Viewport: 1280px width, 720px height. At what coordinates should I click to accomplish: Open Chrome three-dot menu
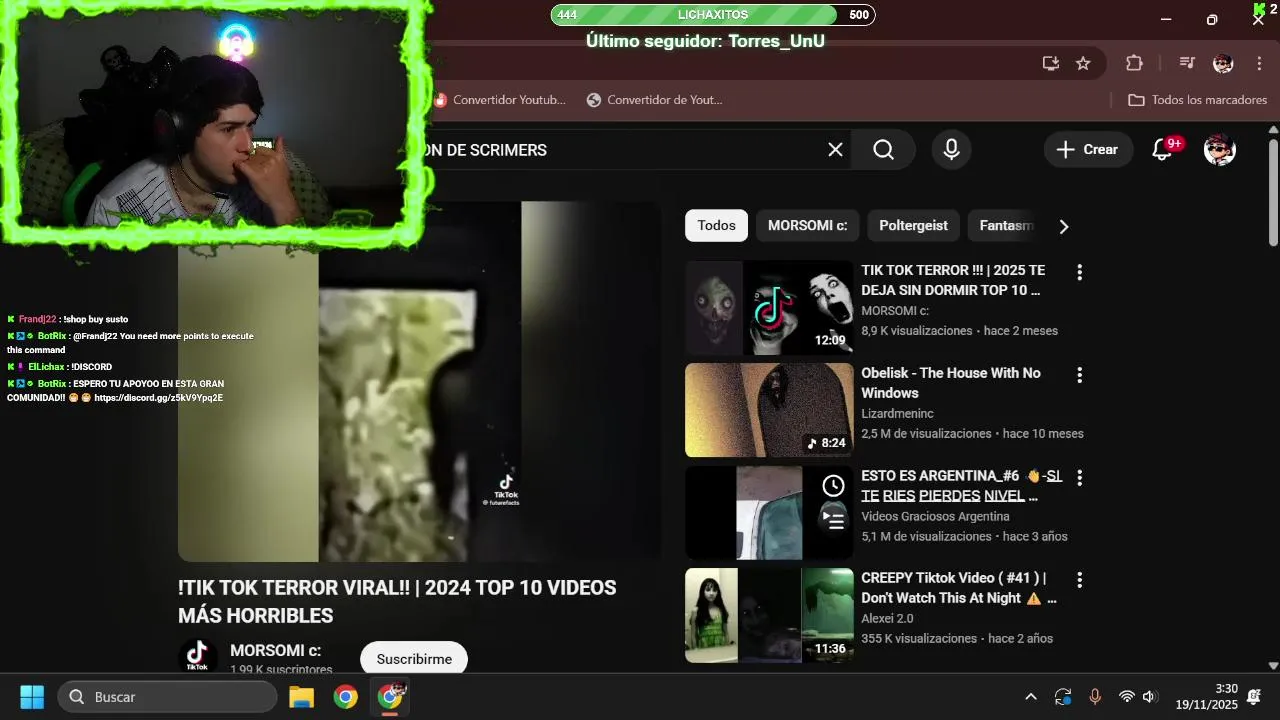tap(1259, 63)
